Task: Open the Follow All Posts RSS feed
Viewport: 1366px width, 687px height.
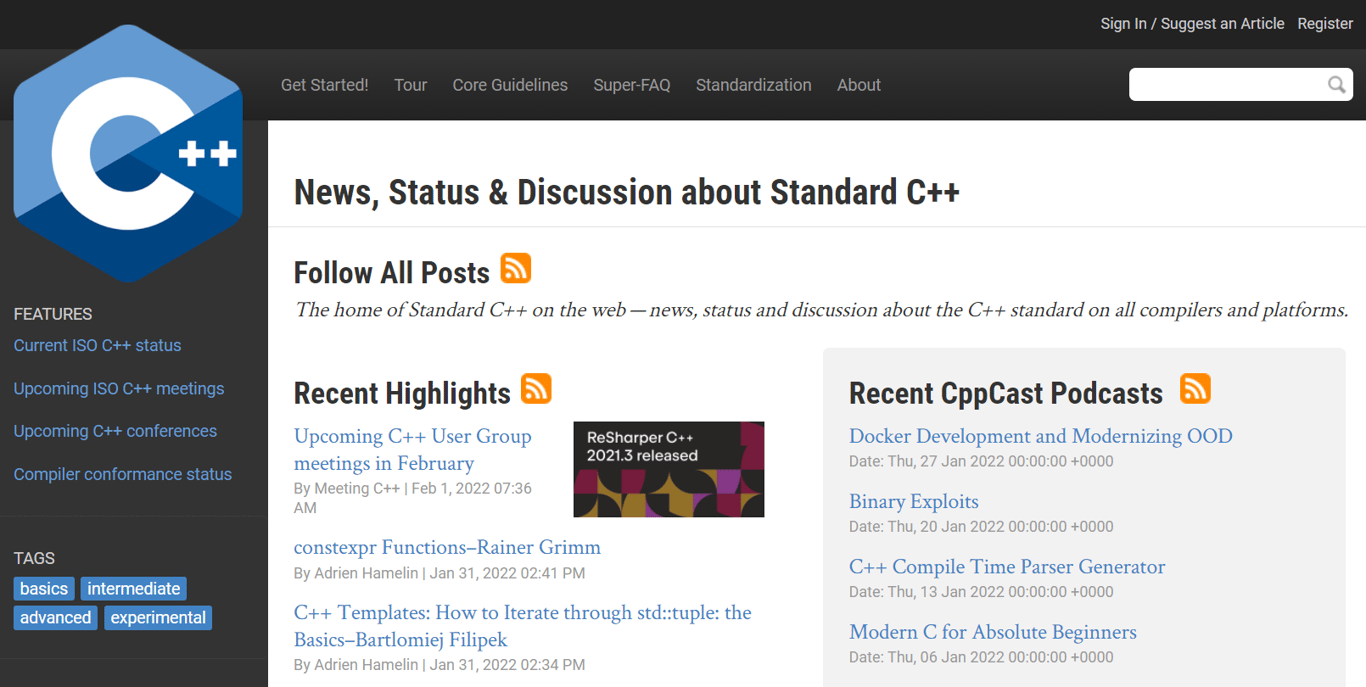Action: 516,268
